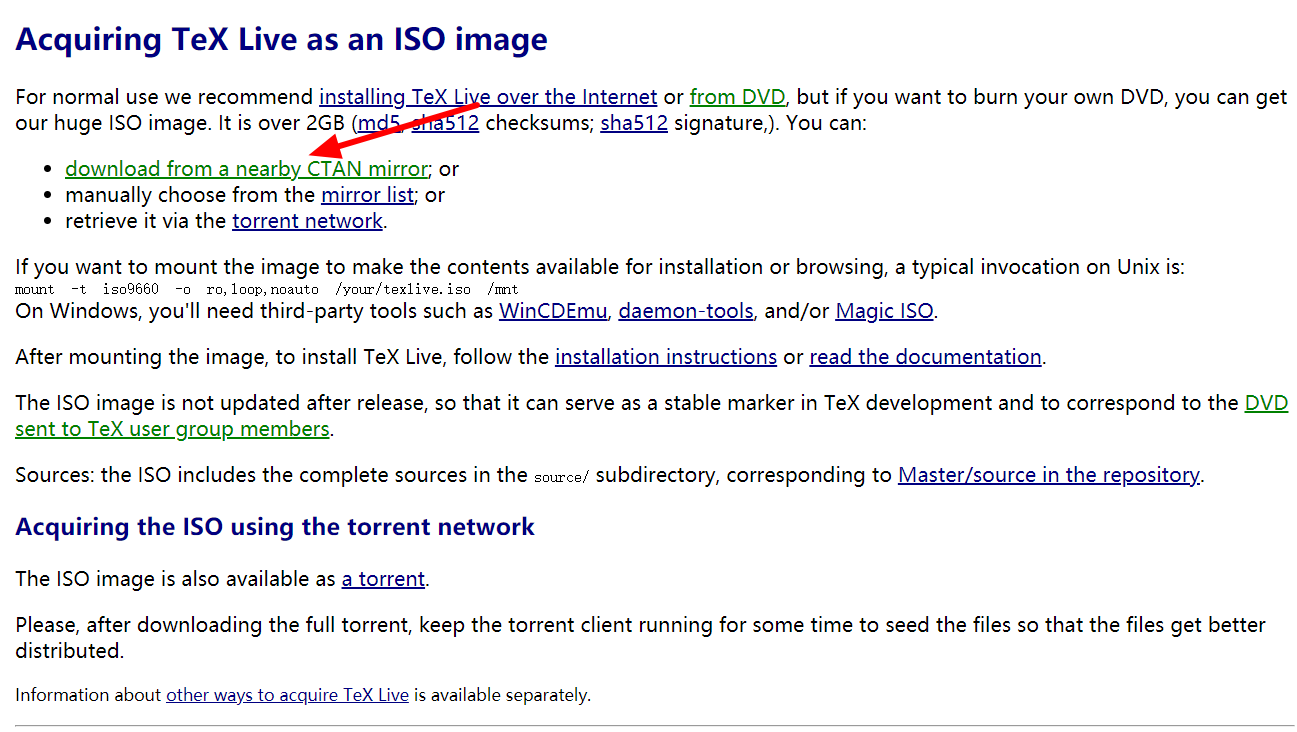
Task: Open 'installing TeX Live over the Internet' link
Action: pyautogui.click(x=488, y=97)
